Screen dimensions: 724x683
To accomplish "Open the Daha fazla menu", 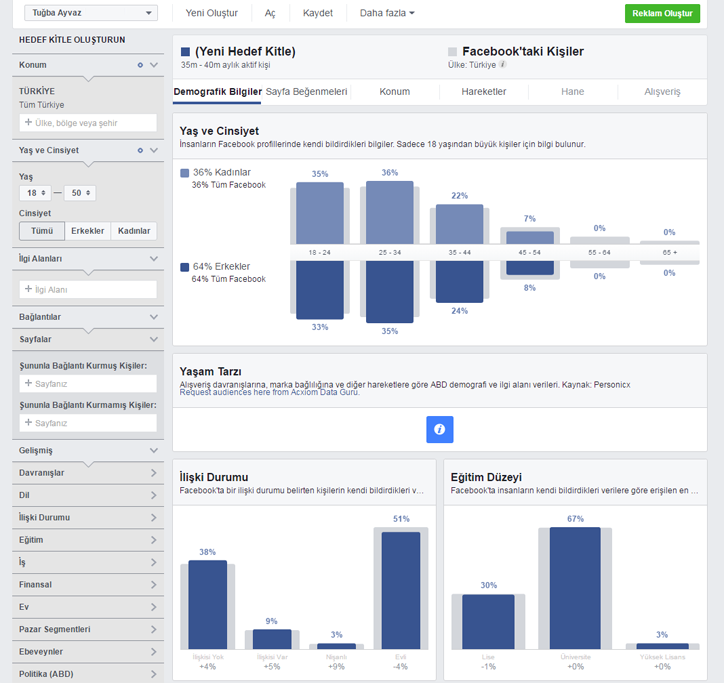I will pyautogui.click(x=387, y=13).
